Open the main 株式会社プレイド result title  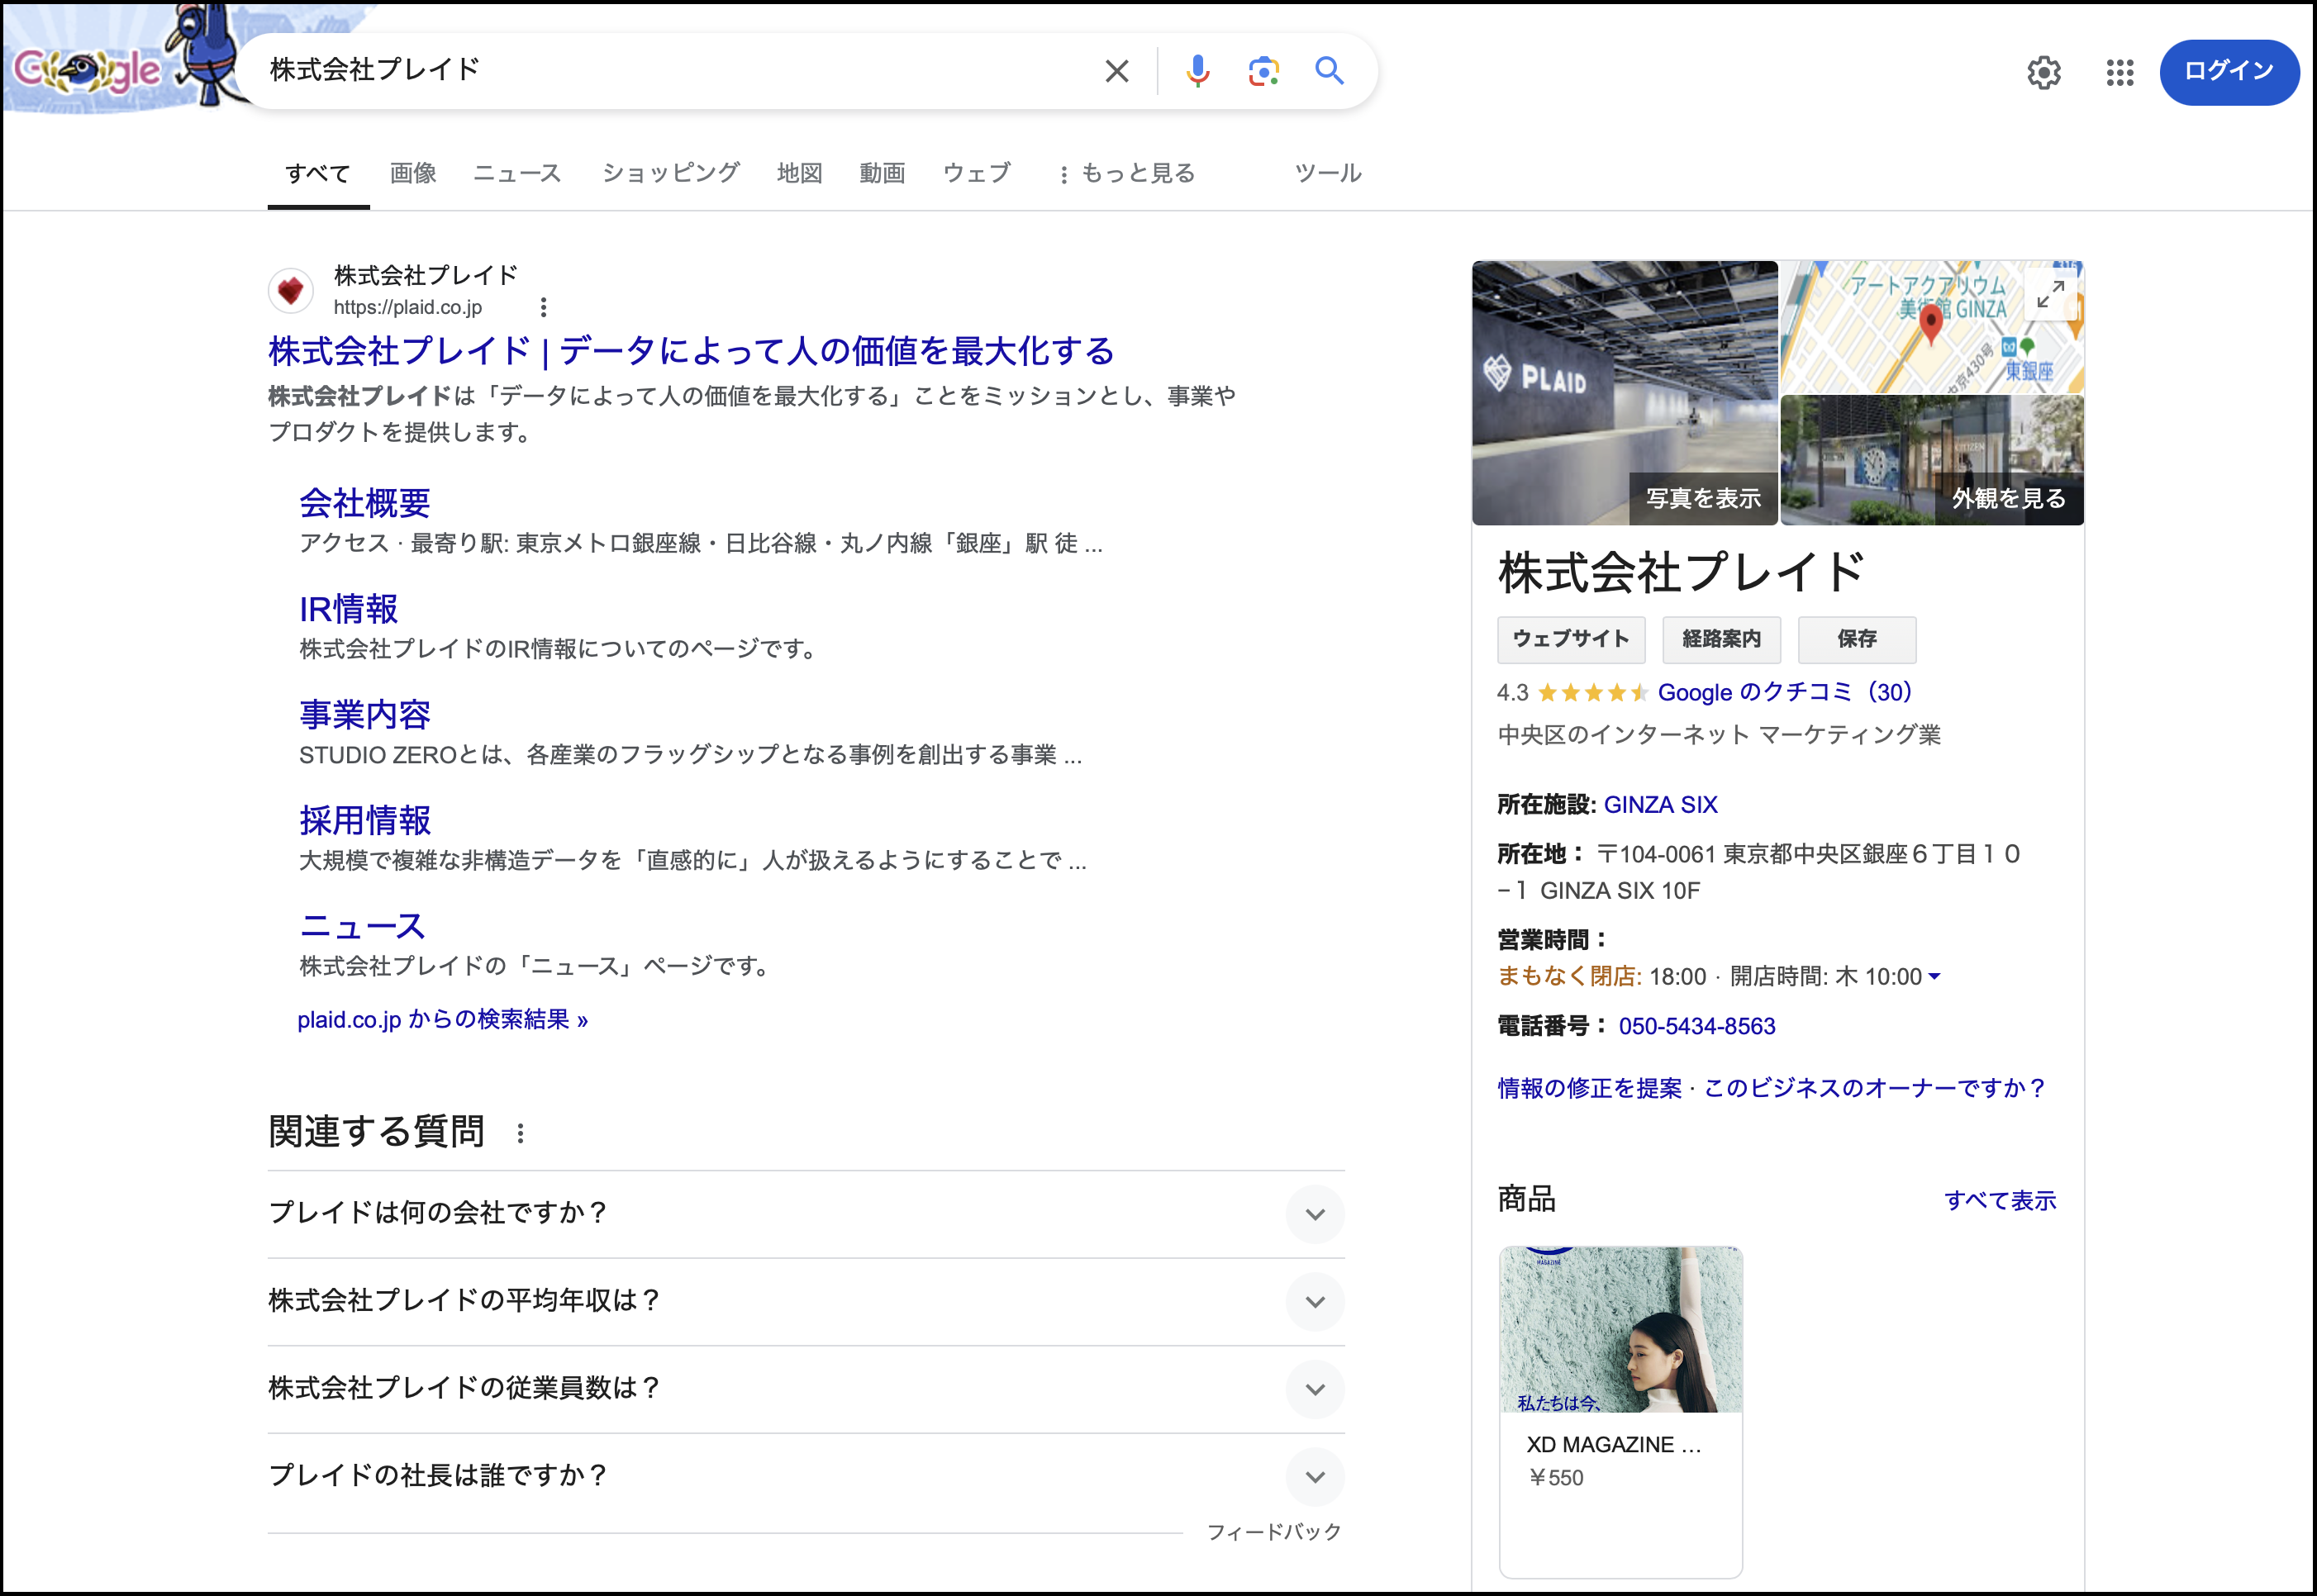pos(691,351)
